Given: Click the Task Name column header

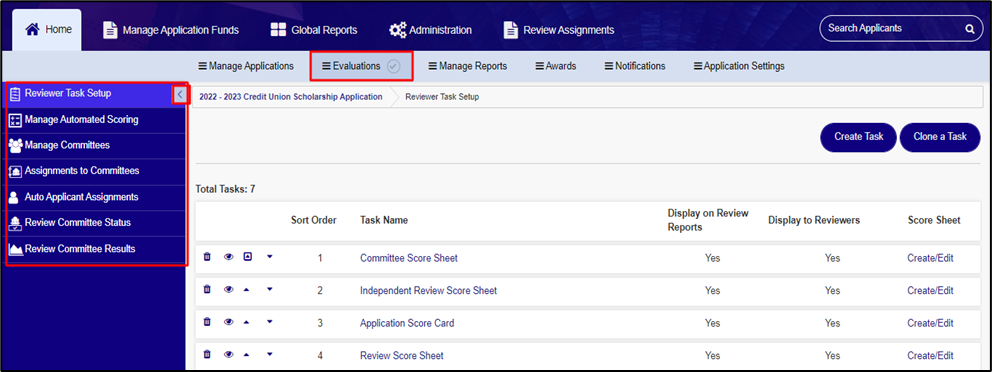Looking at the screenshot, I should point(384,220).
